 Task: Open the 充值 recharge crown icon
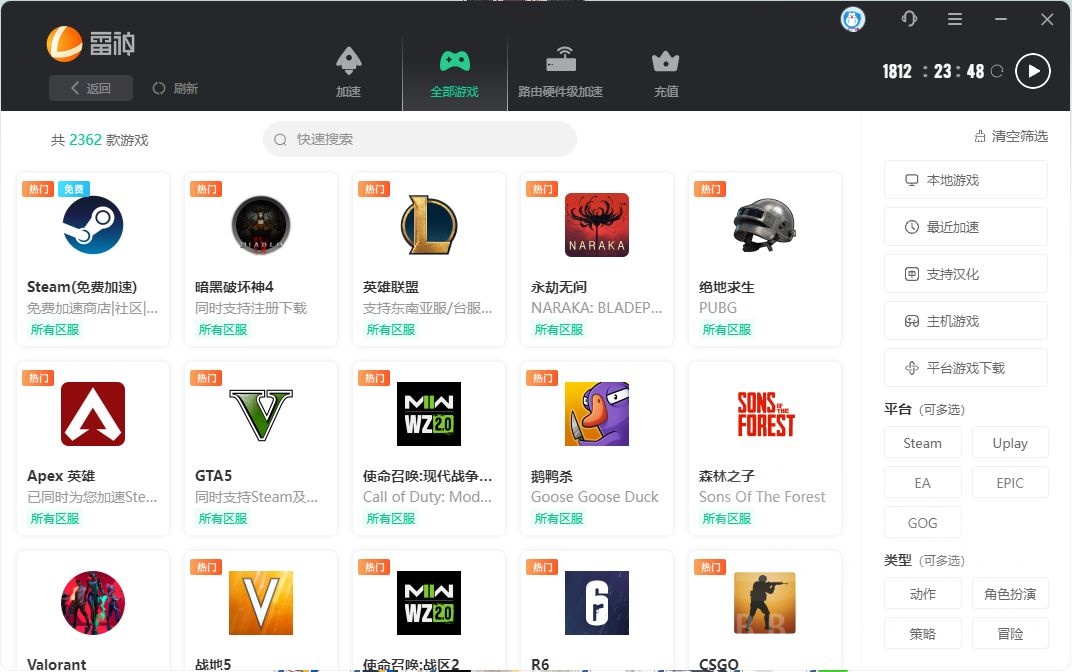(666, 68)
